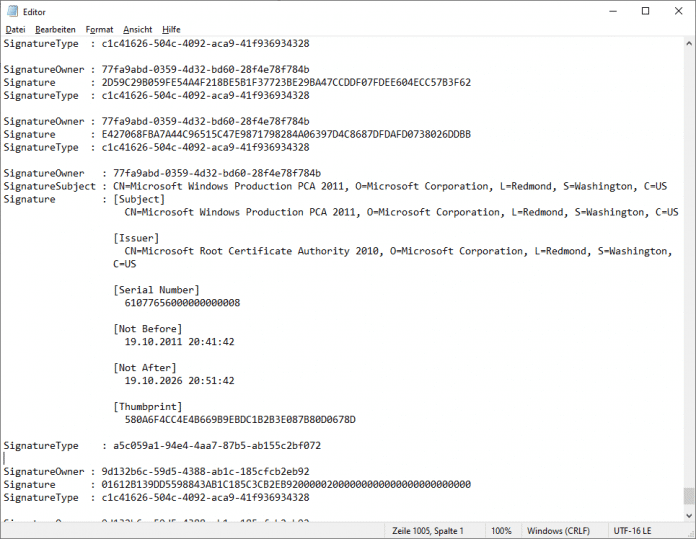Click the signature value starting E427068FBA7A

(x=286, y=135)
